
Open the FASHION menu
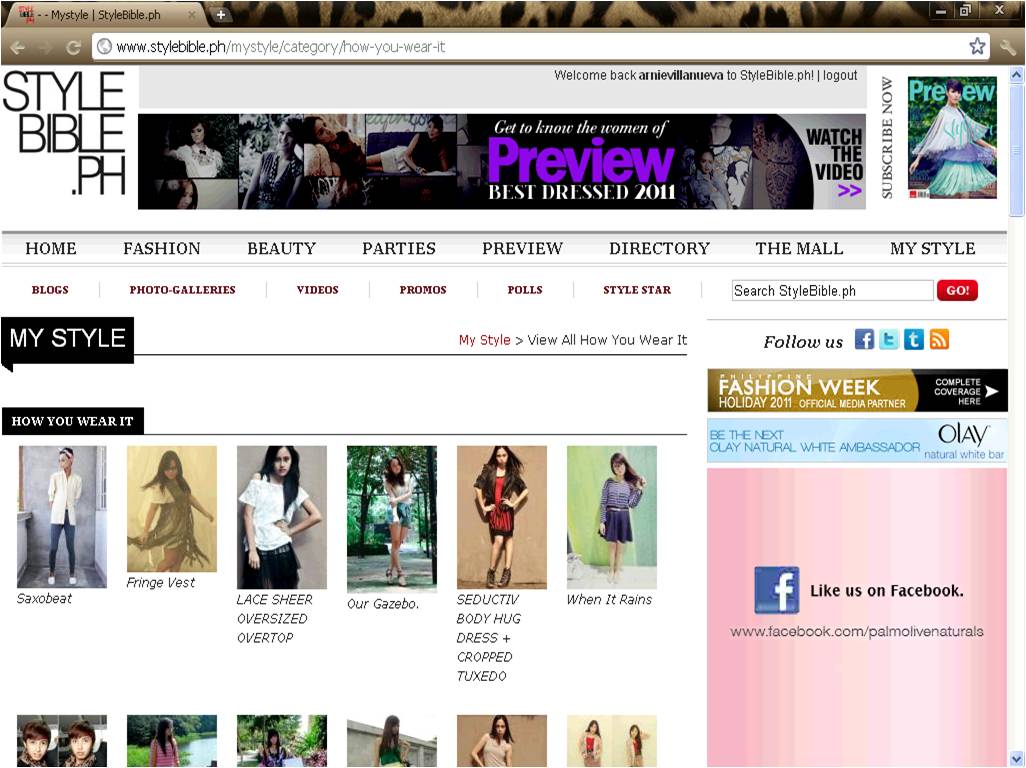162,249
